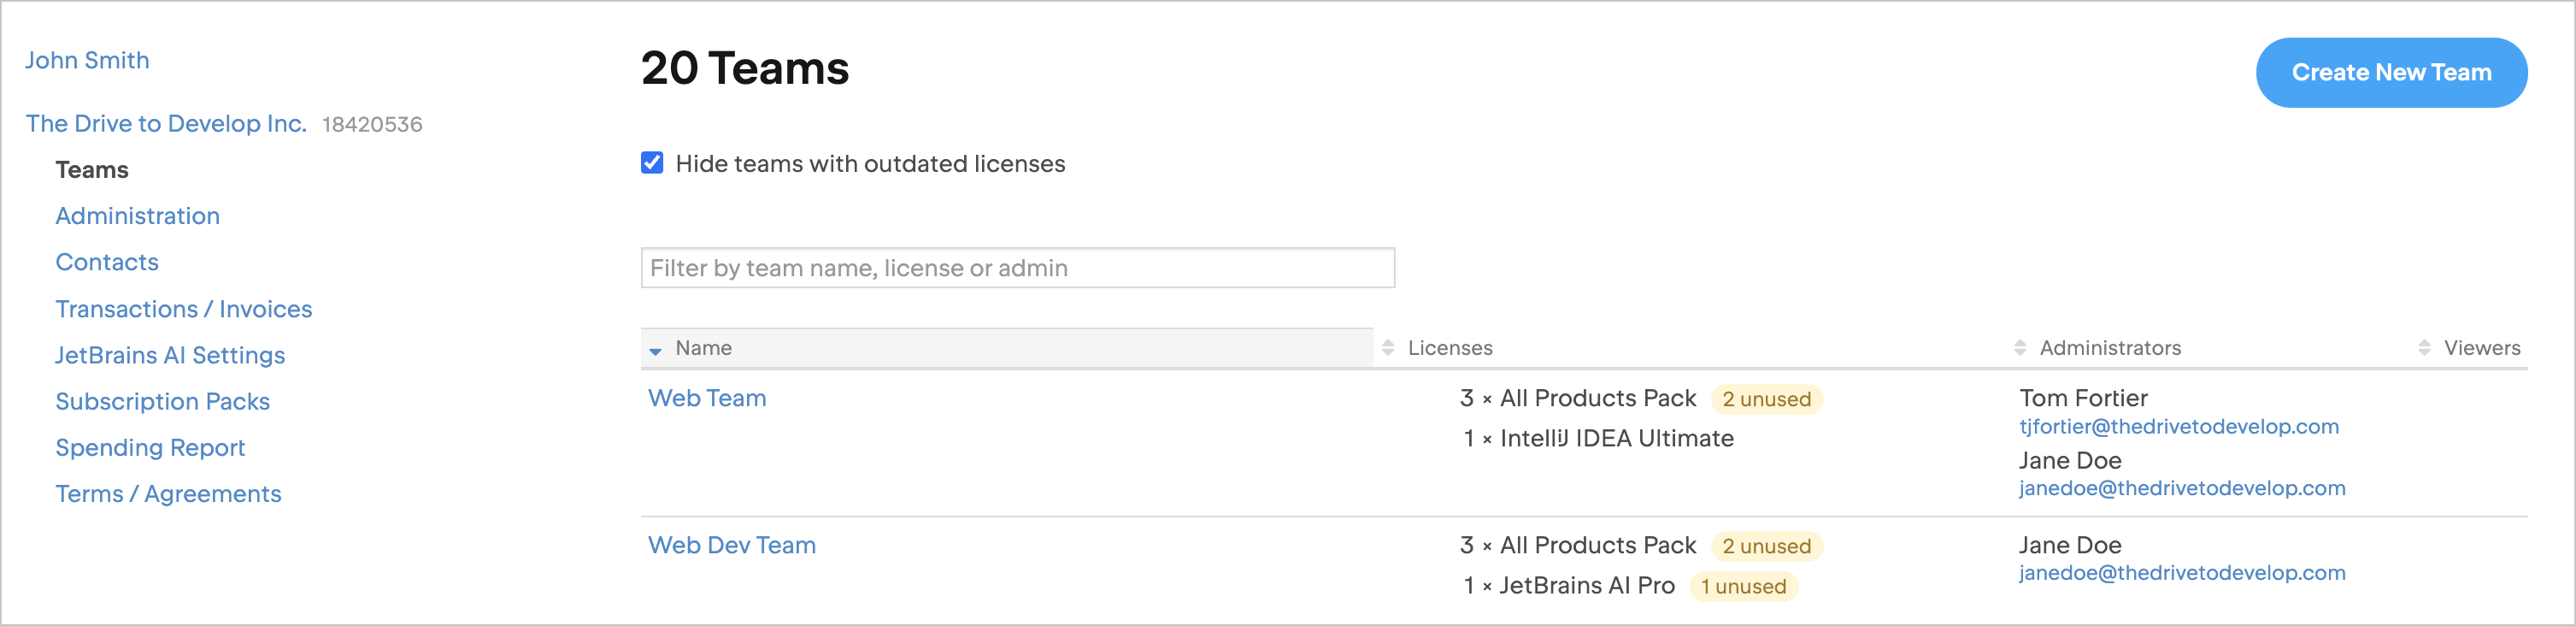The width and height of the screenshot is (2576, 626).
Task: Click Tom Fortier's email address
Action: pos(2178,427)
